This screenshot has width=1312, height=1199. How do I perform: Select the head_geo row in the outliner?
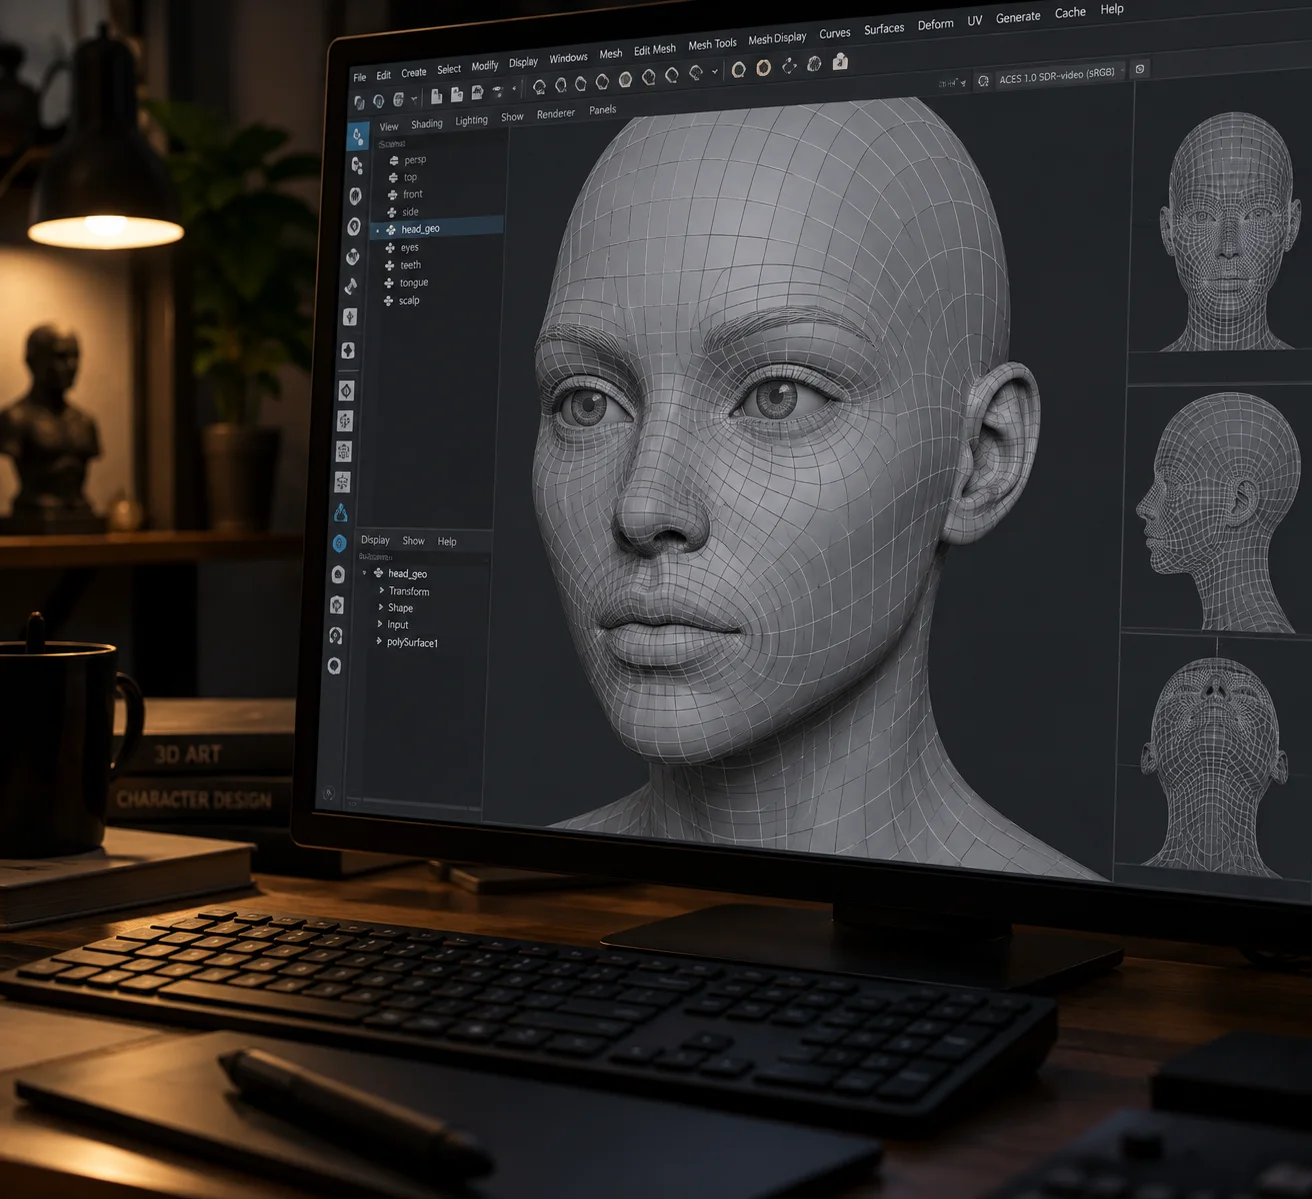436,229
